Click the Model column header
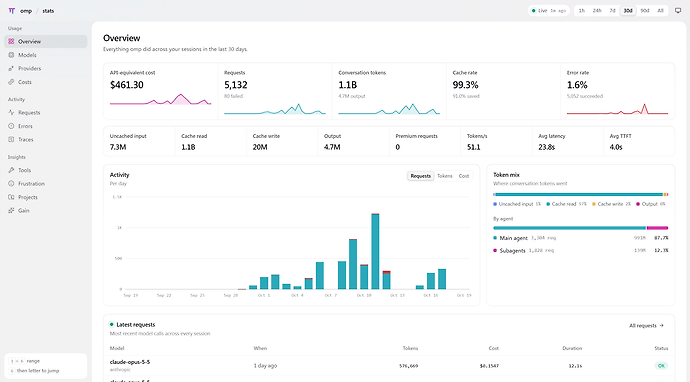 pos(117,348)
